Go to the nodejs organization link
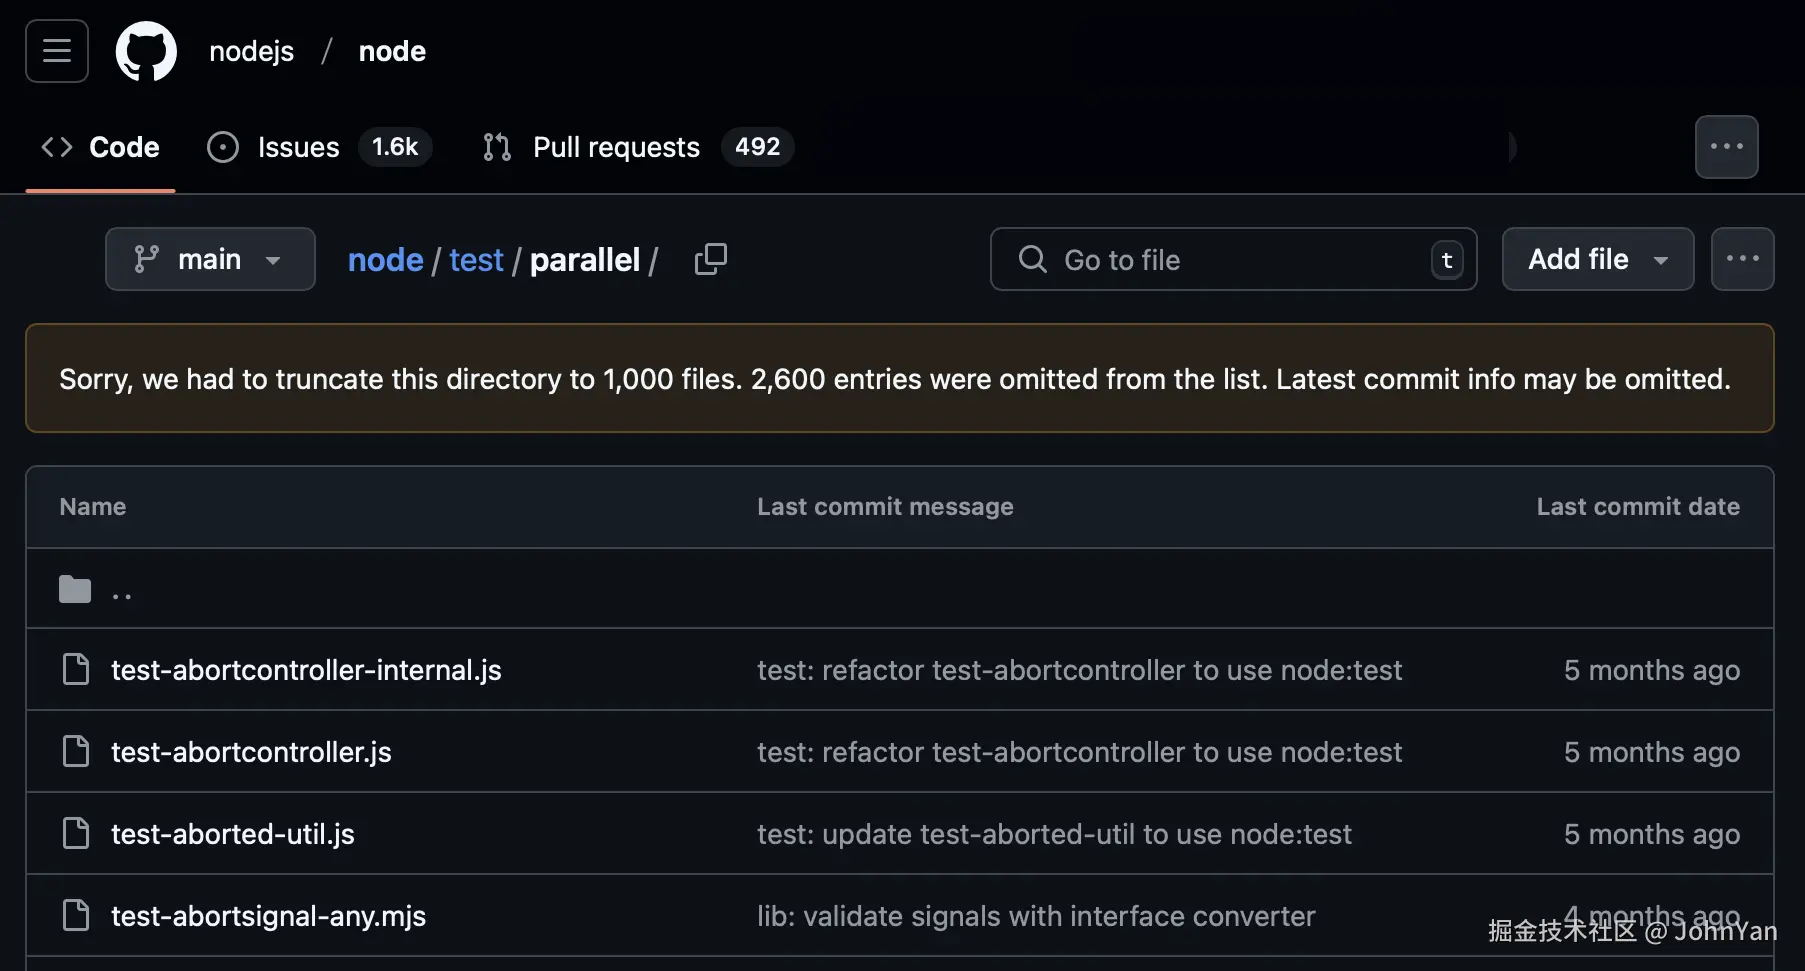Viewport: 1805px width, 971px height. pyautogui.click(x=251, y=51)
